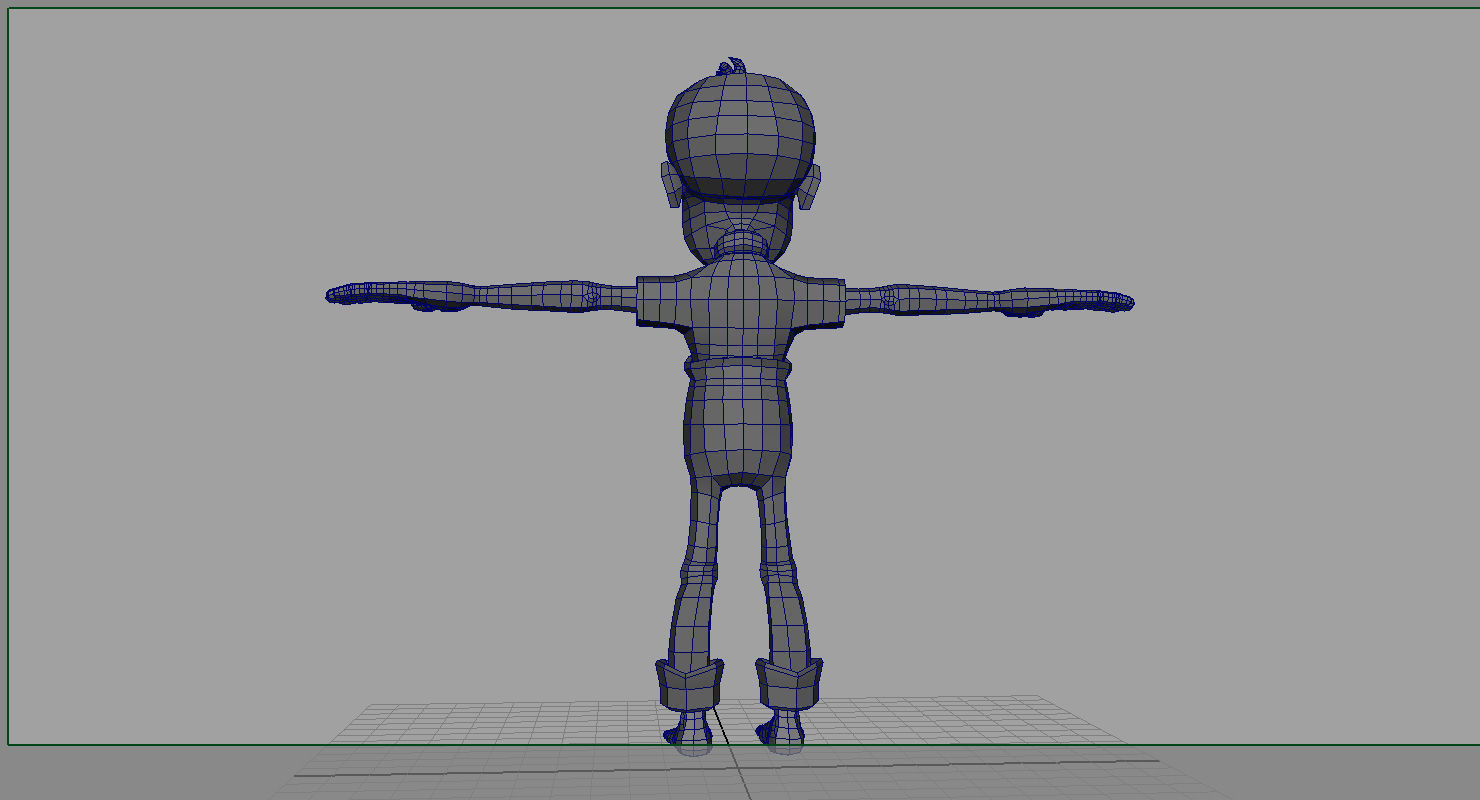The image size is (1480, 800).
Task: Click the right boot cuff
Action: [x=789, y=684]
